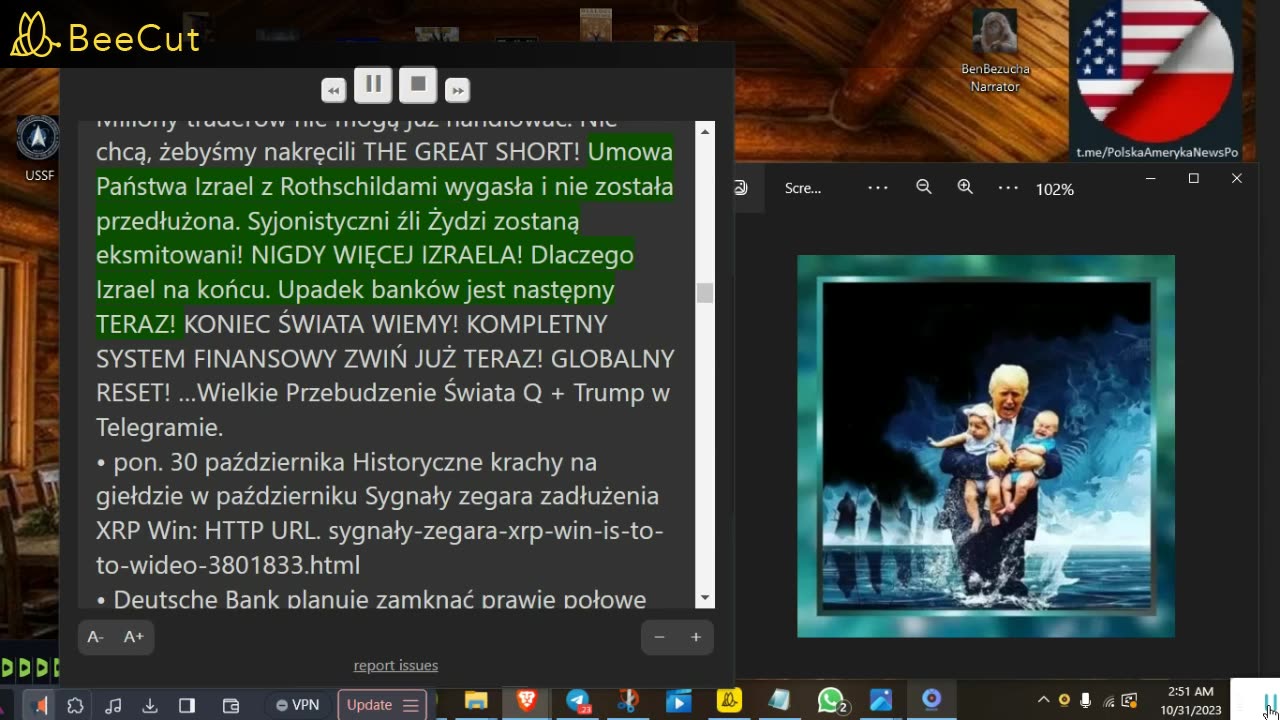Click the reader text scroll up arrow
Viewport: 1280px width, 720px height.
(x=705, y=132)
